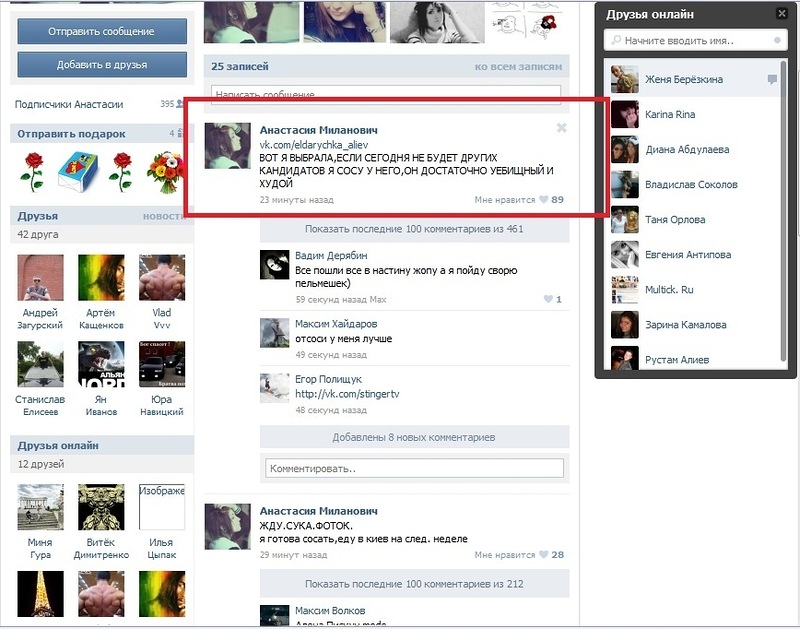The height and width of the screenshot is (629, 800).
Task: Click Егор Полищук comment avatar
Action: click(274, 388)
